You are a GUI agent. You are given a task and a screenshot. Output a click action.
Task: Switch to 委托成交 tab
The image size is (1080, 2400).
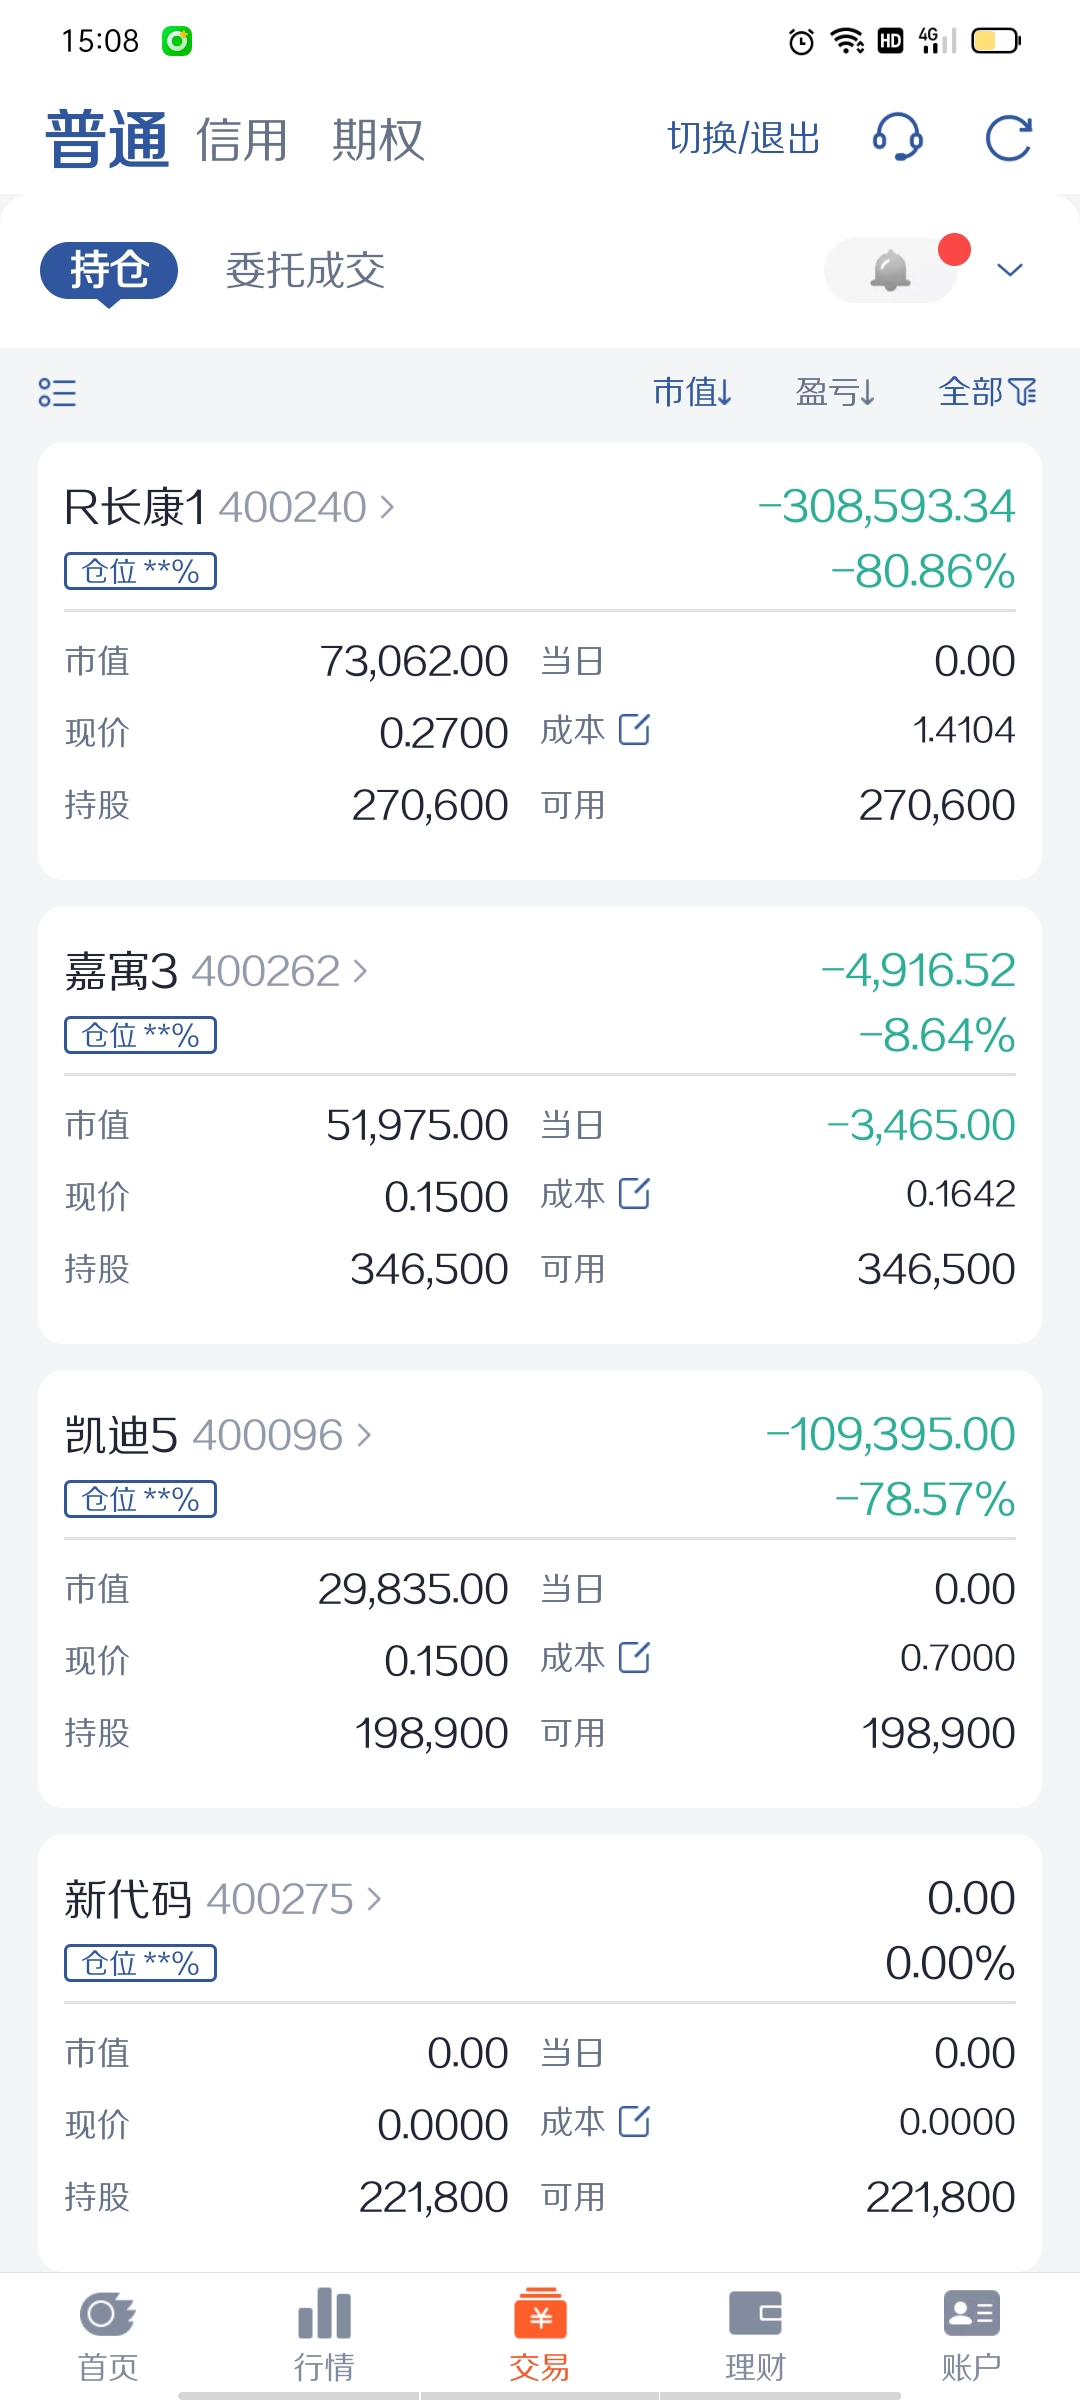pyautogui.click(x=305, y=270)
